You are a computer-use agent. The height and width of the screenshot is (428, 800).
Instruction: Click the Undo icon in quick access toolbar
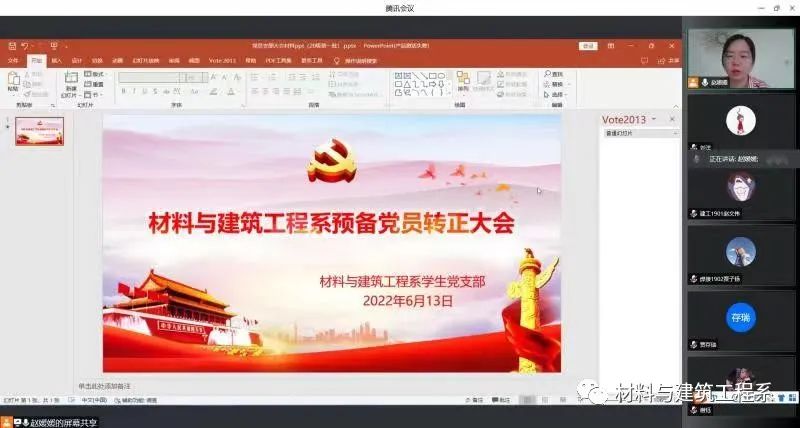pos(24,46)
